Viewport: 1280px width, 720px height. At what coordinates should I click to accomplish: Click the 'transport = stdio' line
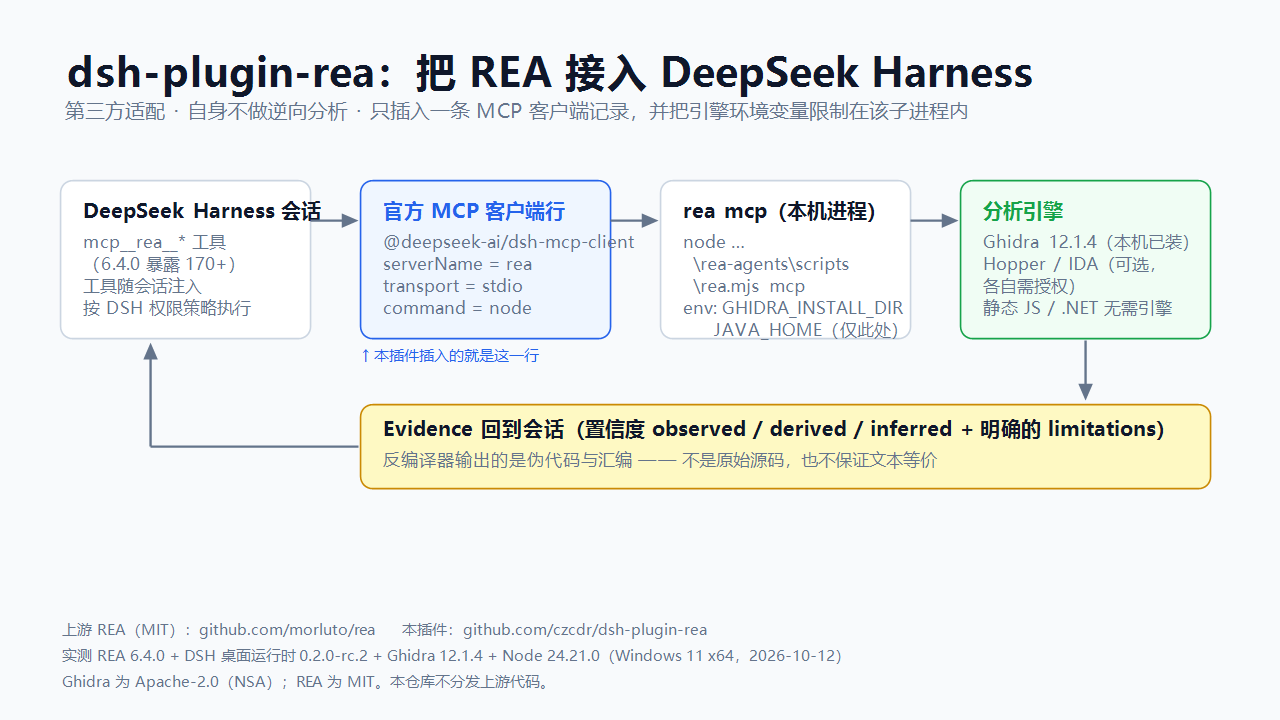pos(453,286)
